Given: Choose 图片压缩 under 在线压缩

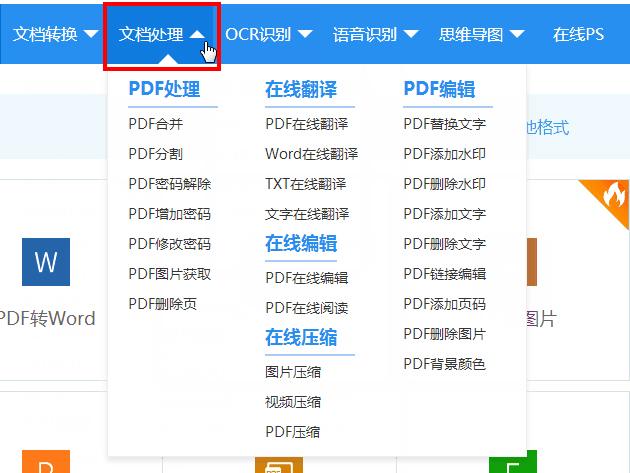Looking at the screenshot, I should (x=293, y=372).
